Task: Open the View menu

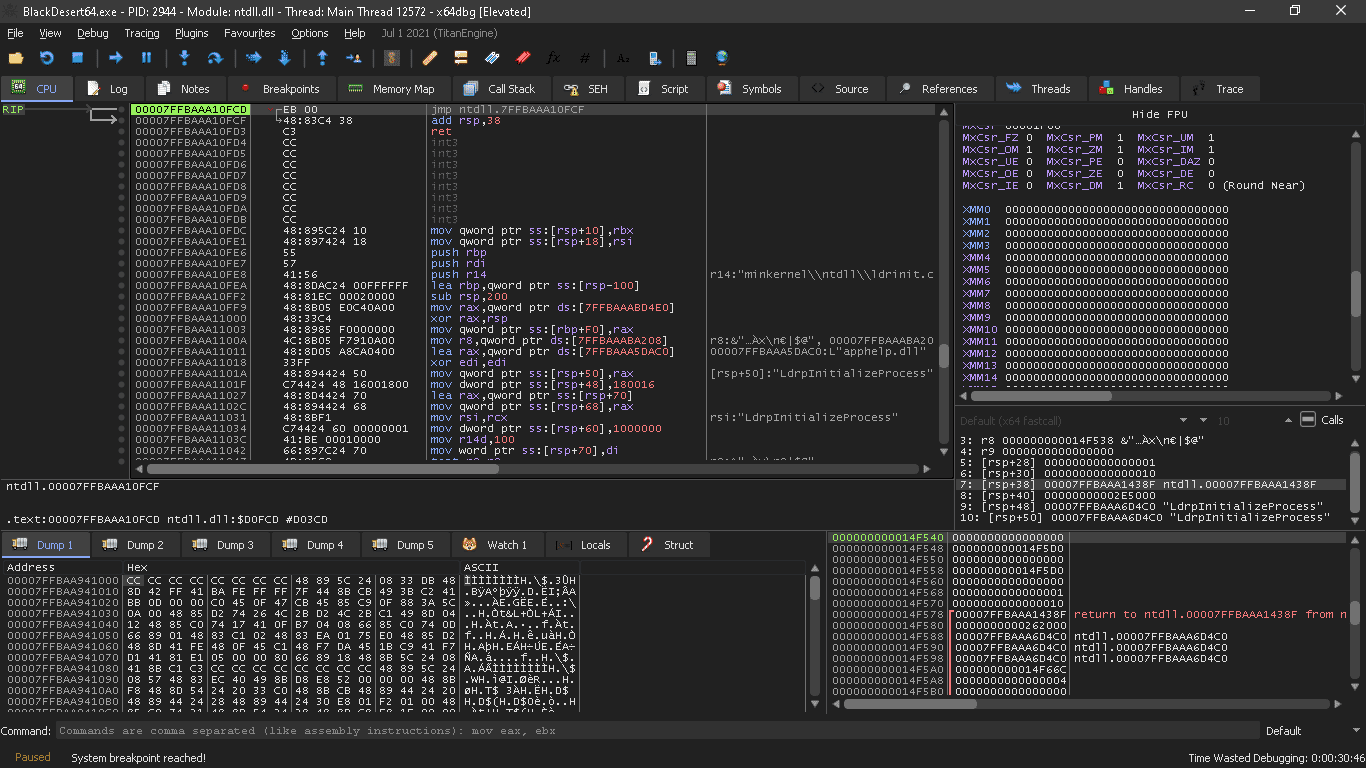Action: click(x=50, y=33)
